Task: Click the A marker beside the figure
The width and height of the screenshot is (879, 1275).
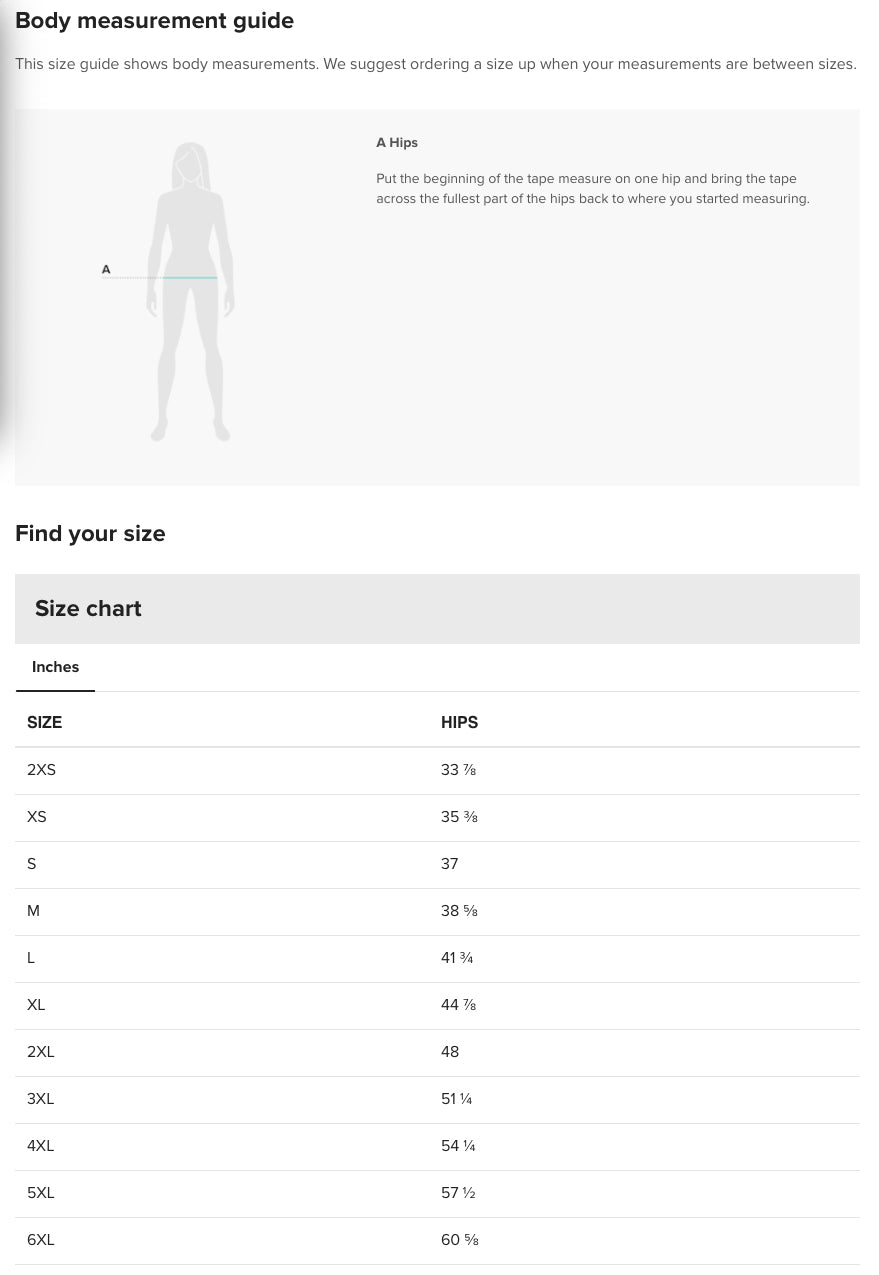Action: click(106, 270)
